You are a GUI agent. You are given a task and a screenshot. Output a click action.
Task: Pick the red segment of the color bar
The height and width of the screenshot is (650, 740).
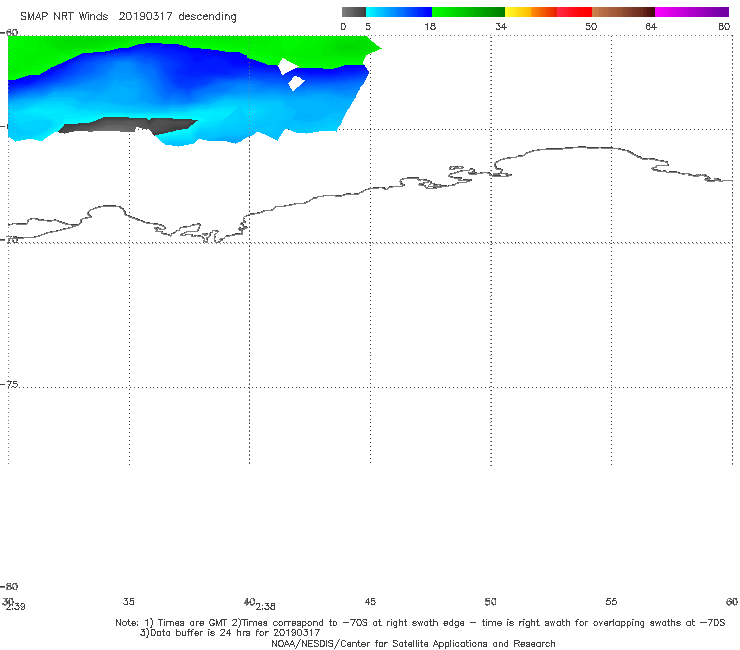pos(574,12)
